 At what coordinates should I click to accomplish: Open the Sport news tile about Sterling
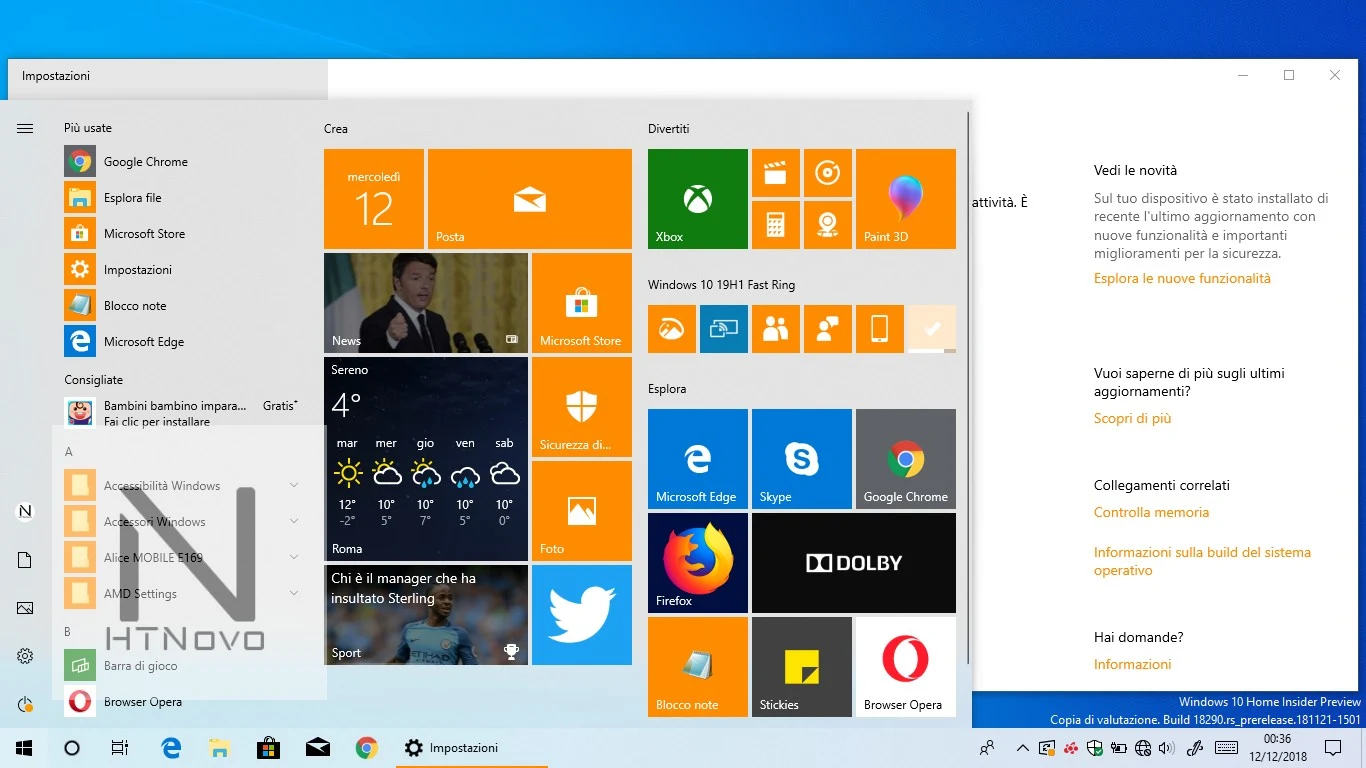[x=425, y=615]
